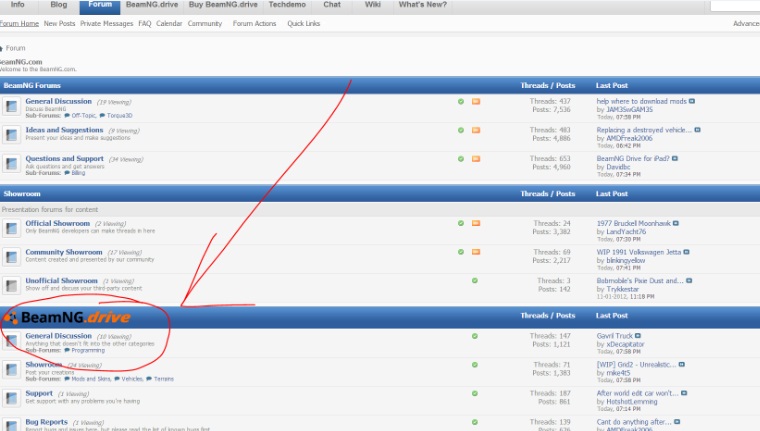Viewport: 760px width, 431px height.
Task: Open the Bug Reports forum
Action: (46, 421)
